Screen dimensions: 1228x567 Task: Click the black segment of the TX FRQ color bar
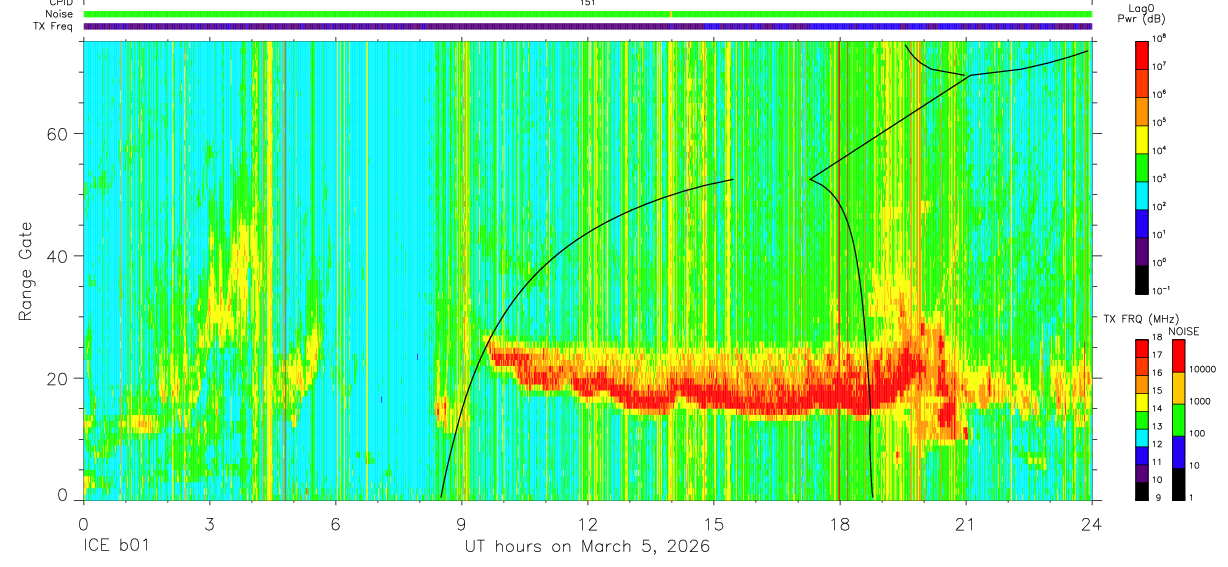[1141, 491]
